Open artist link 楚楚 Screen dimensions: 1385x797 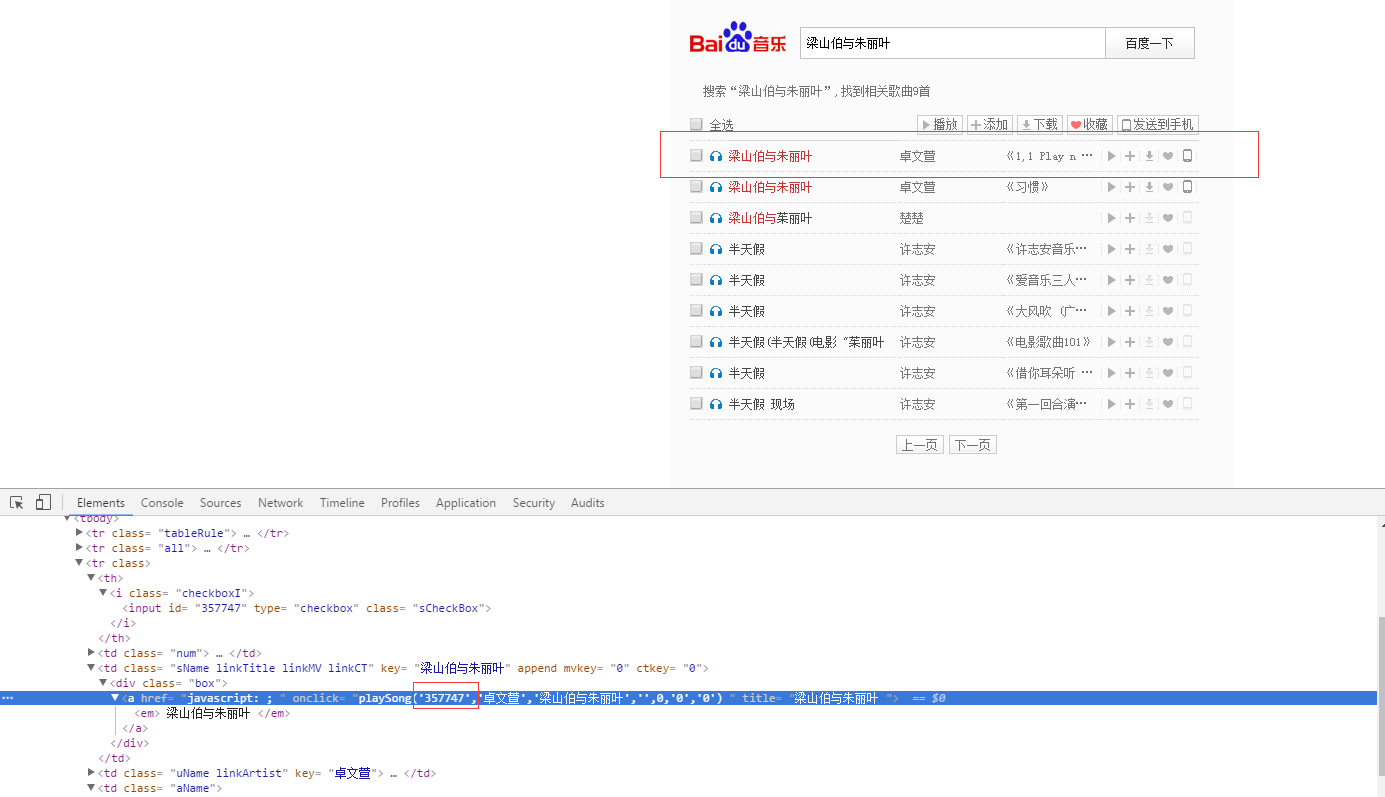pos(911,218)
